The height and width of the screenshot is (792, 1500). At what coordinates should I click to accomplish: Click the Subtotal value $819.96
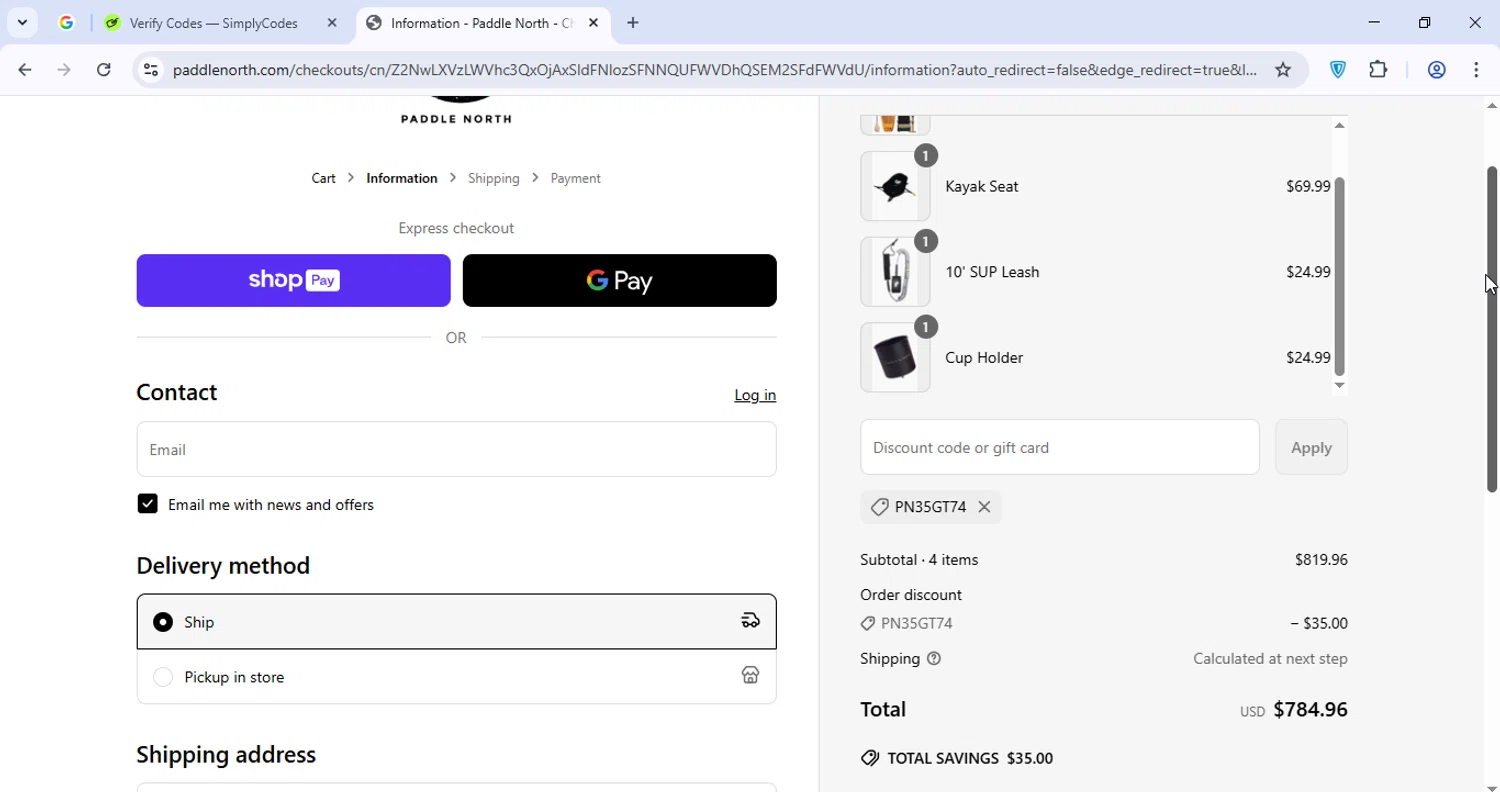(1321, 560)
